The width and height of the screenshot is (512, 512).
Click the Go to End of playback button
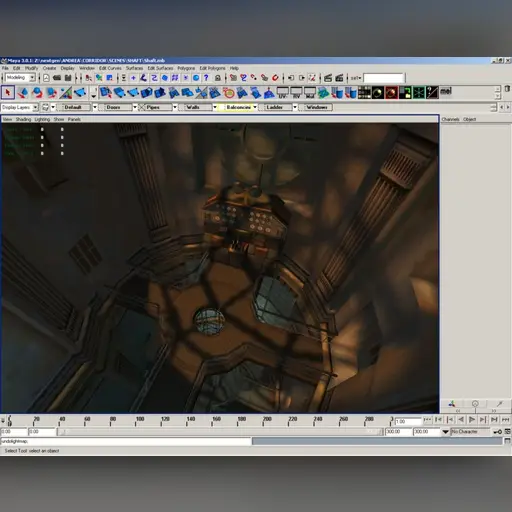tap(506, 420)
